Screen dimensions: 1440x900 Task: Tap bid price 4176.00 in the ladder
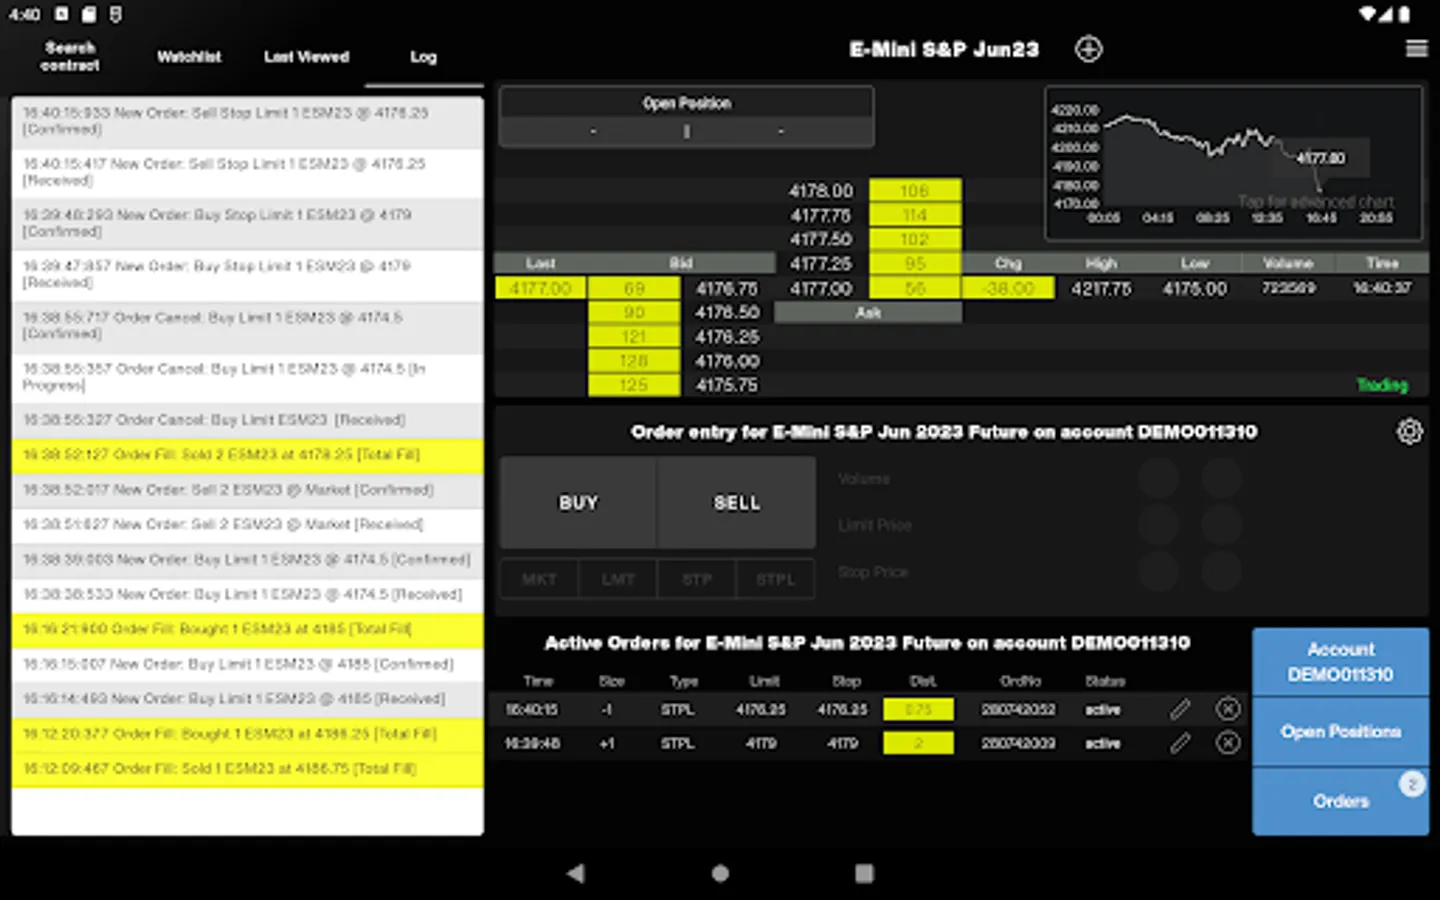[727, 361]
